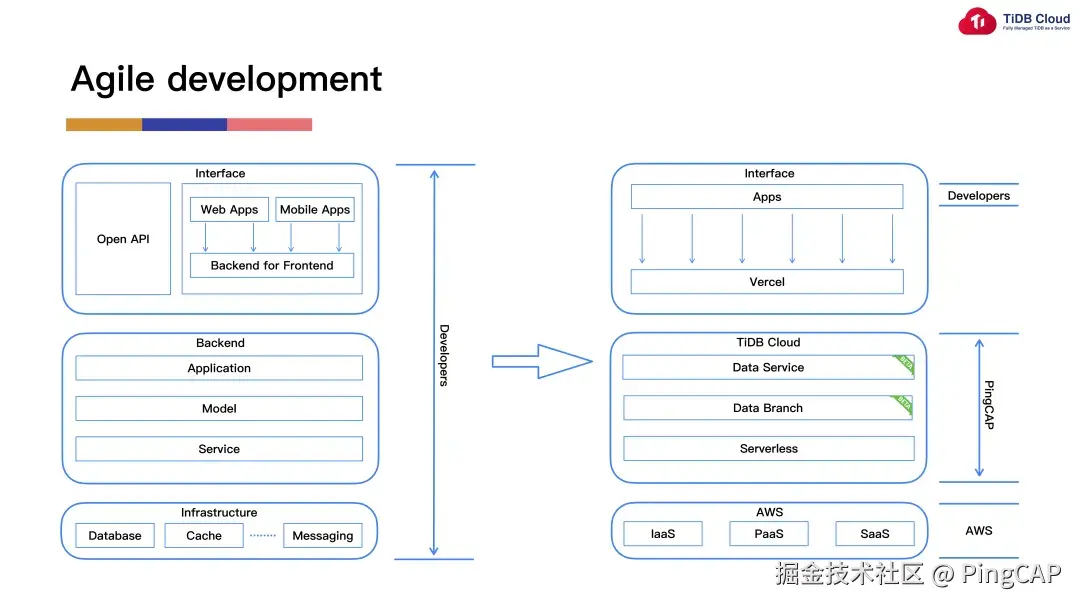Switch to the Mobile Apps item
This screenshot has height=608, width=1080.
click(314, 209)
